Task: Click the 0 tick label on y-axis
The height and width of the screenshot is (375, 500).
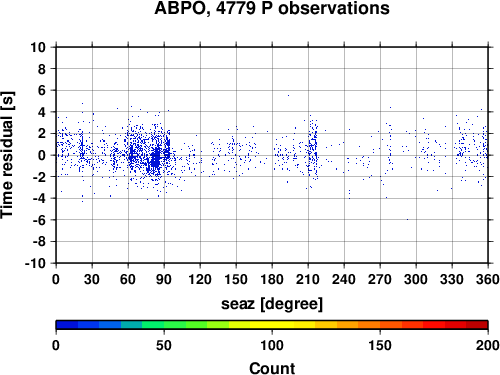Action: click(x=42, y=155)
